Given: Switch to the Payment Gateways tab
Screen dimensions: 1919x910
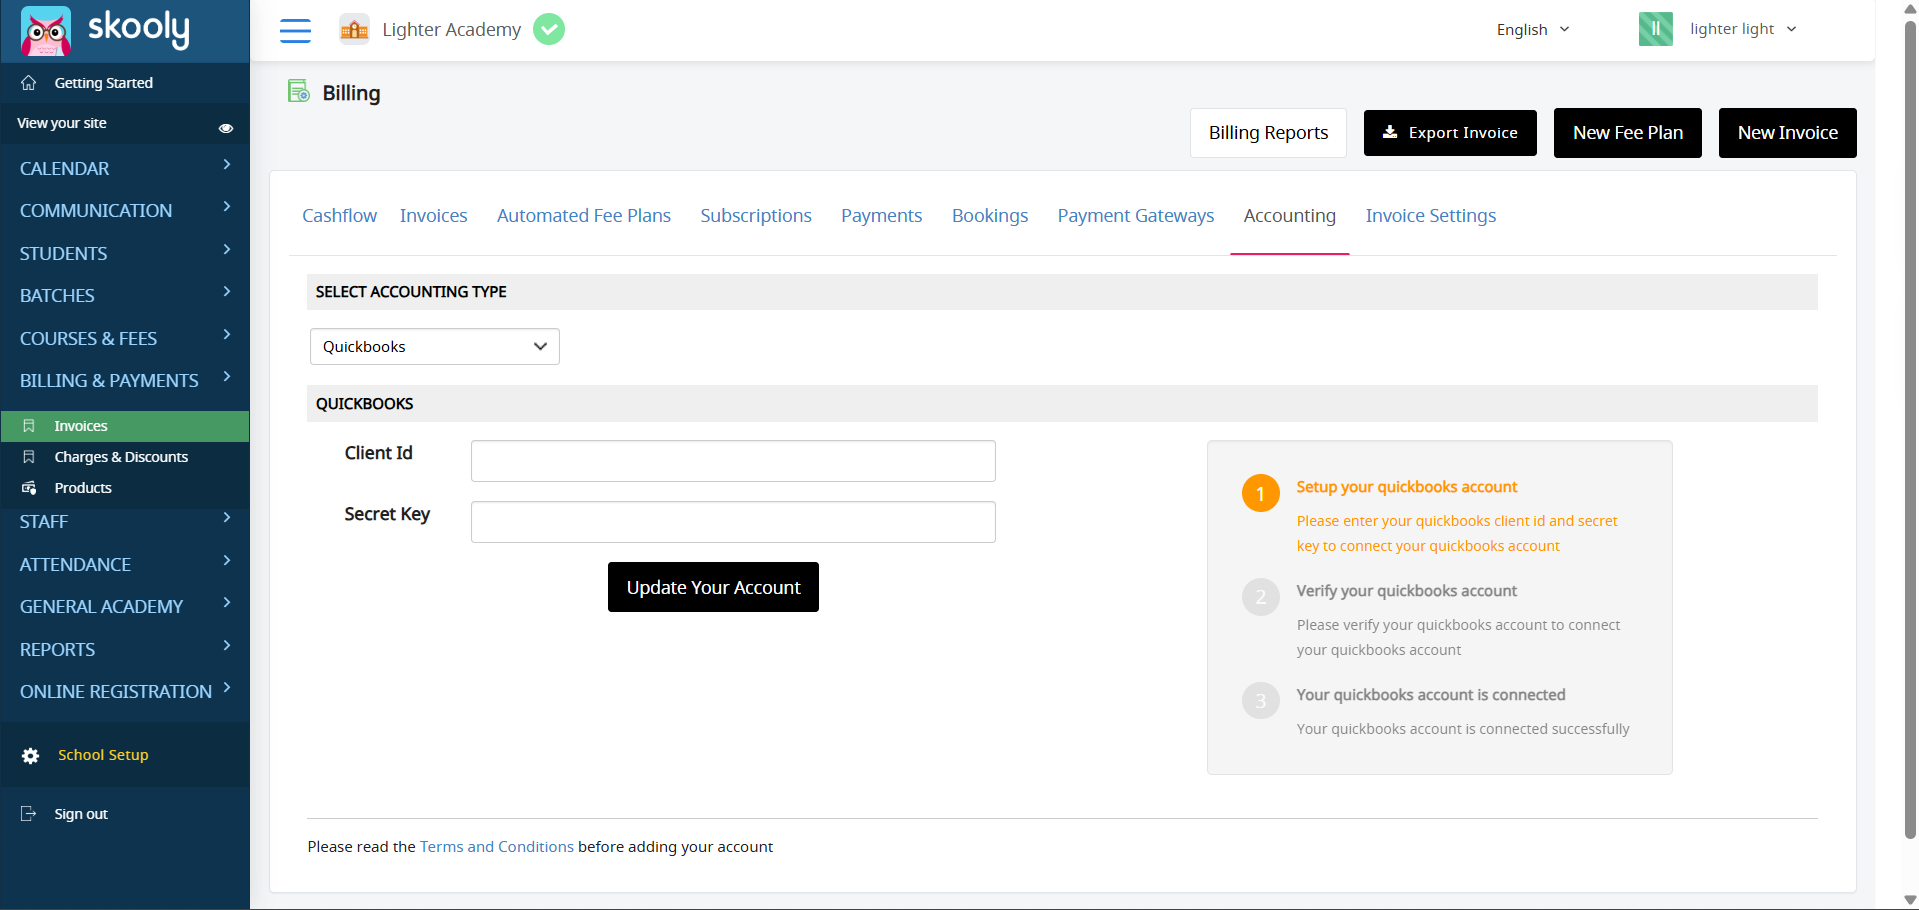Looking at the screenshot, I should pos(1136,215).
